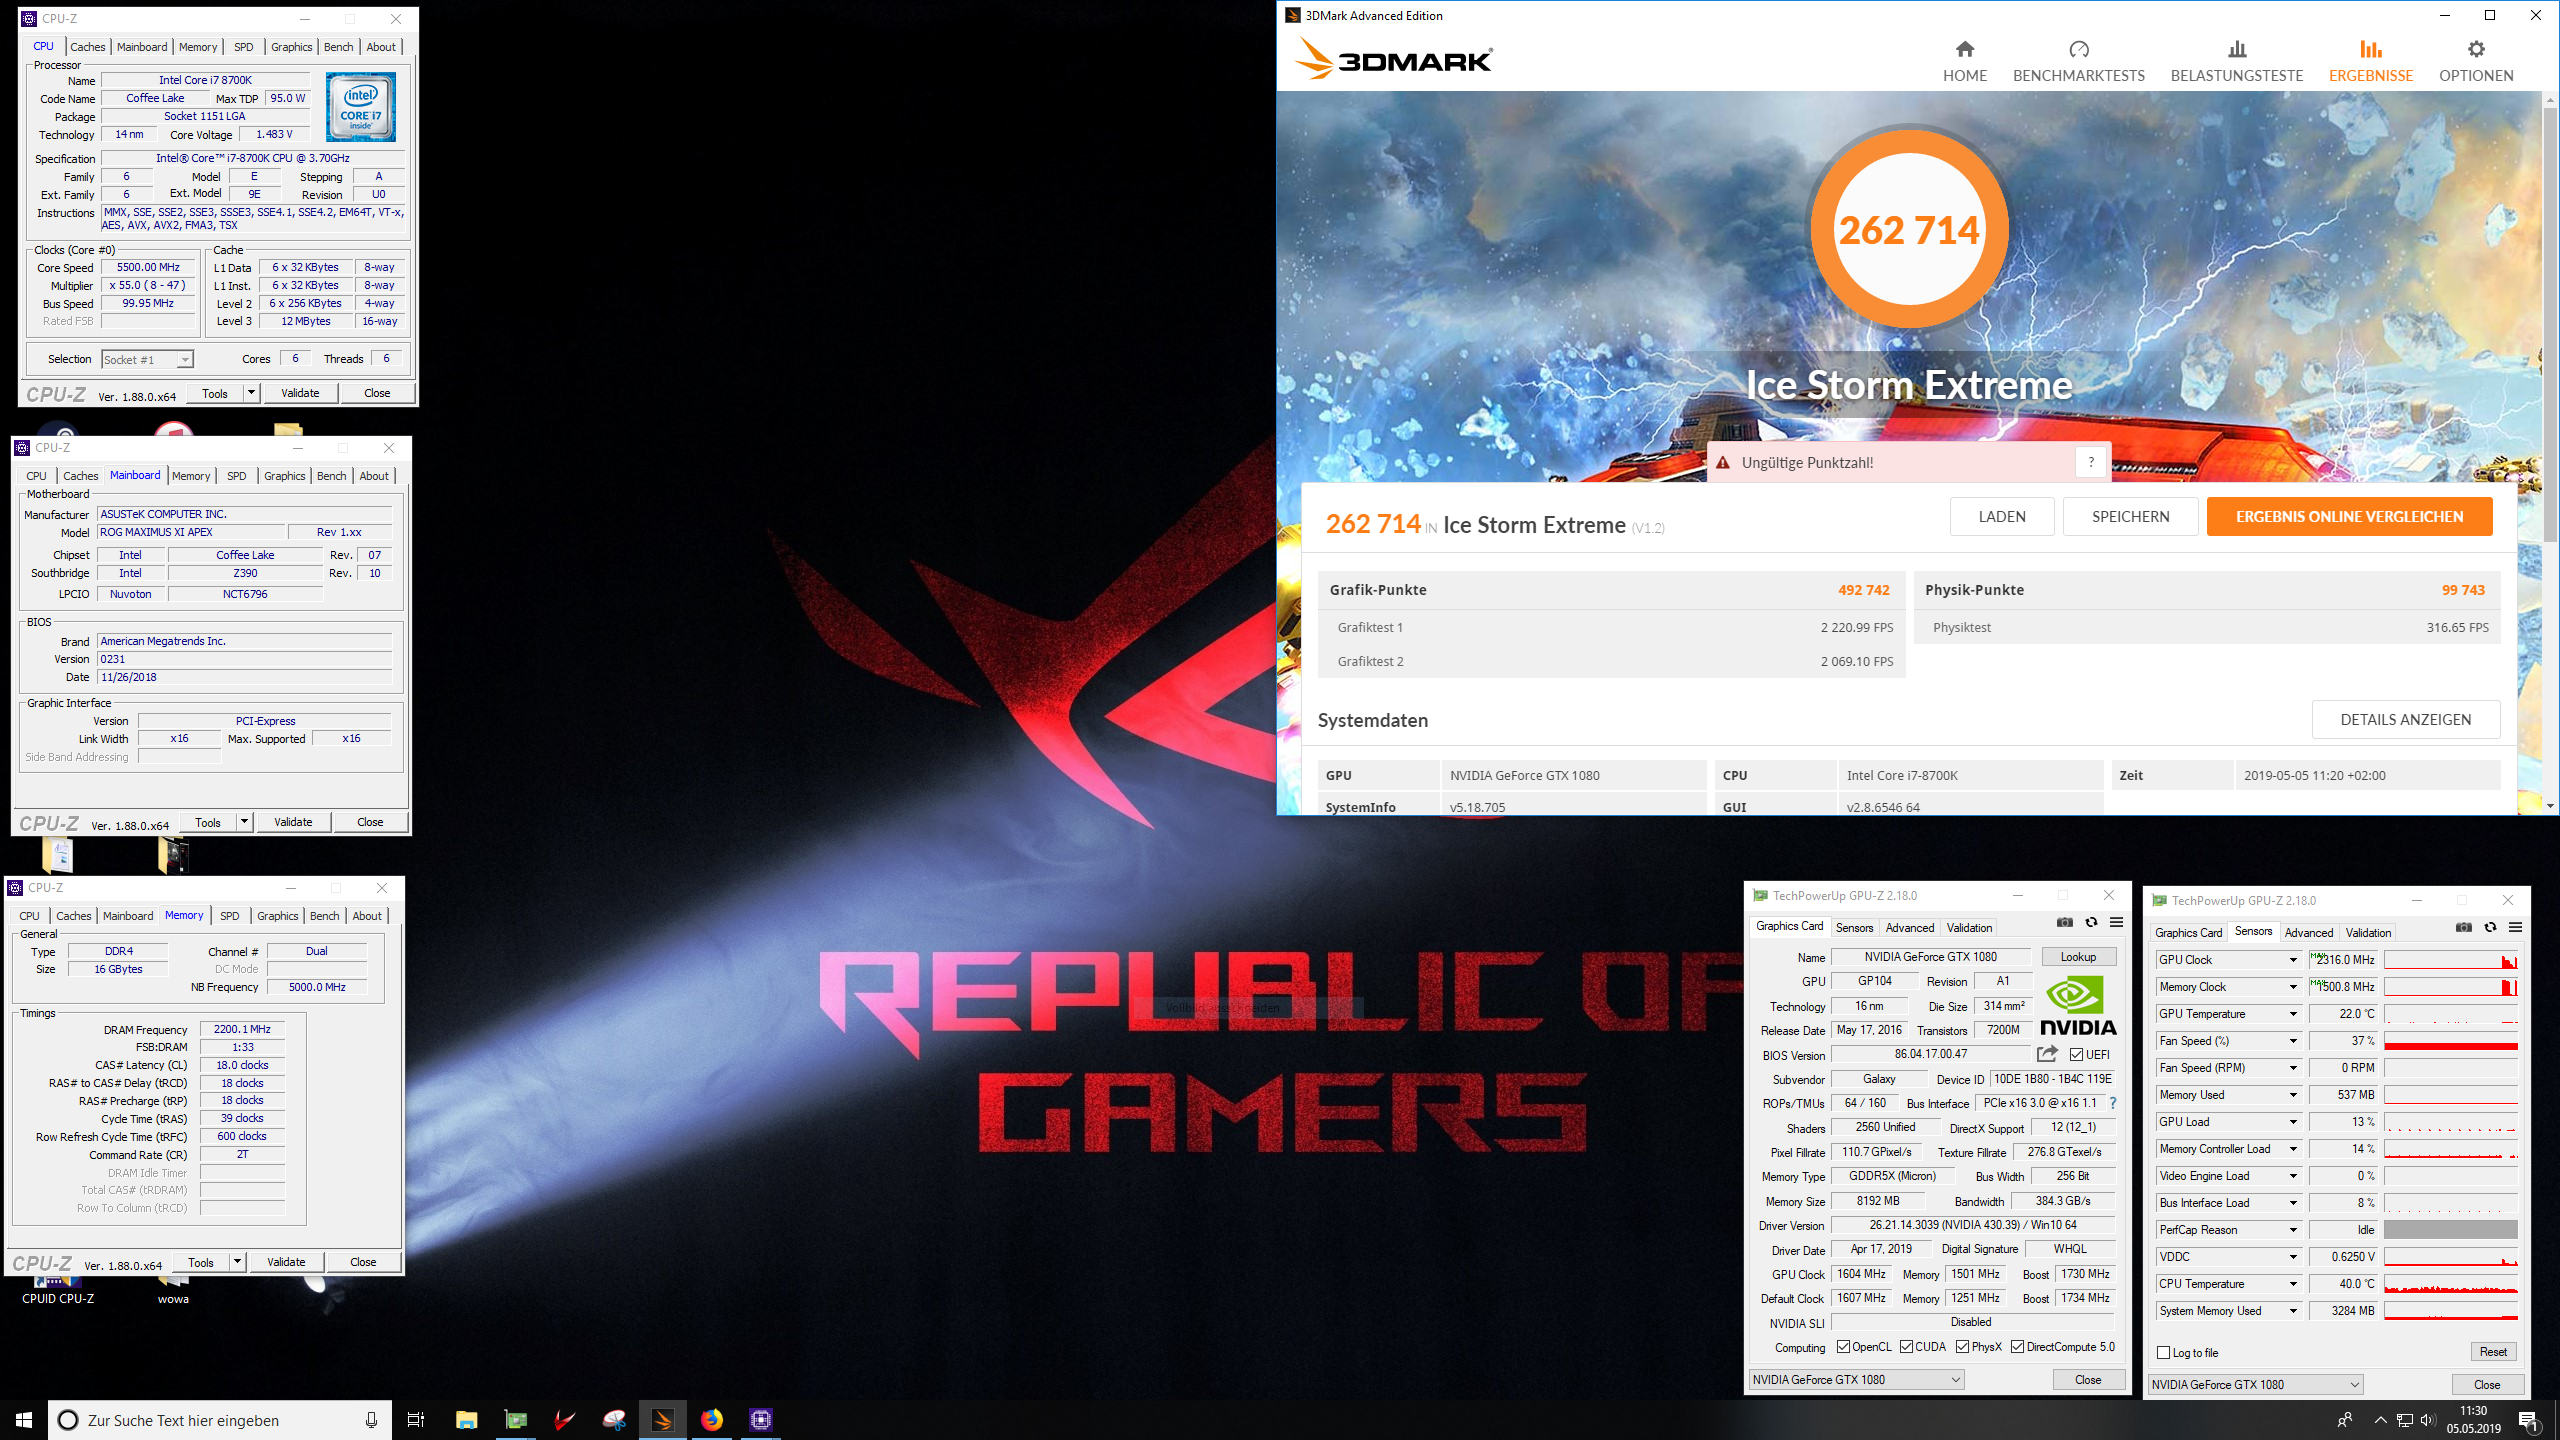Toggle PhysX checkbox in GPU-Z

point(1962,1347)
